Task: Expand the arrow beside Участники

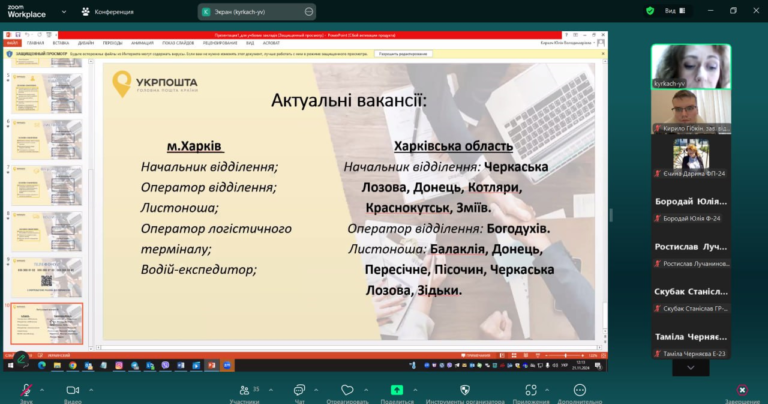Action: (271, 390)
